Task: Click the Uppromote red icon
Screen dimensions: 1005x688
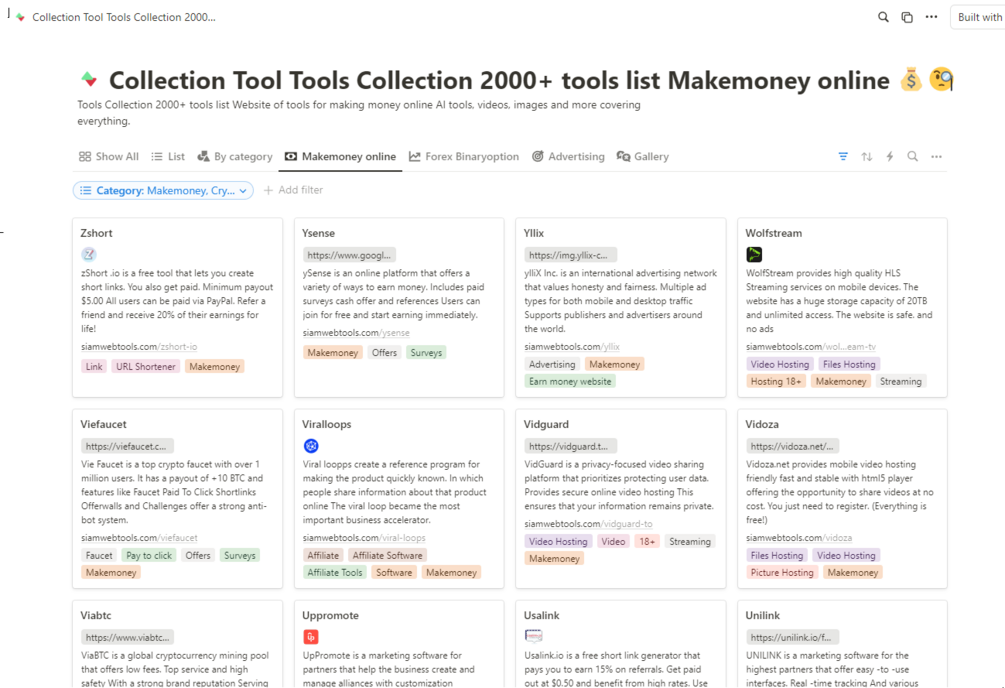Action: (311, 637)
